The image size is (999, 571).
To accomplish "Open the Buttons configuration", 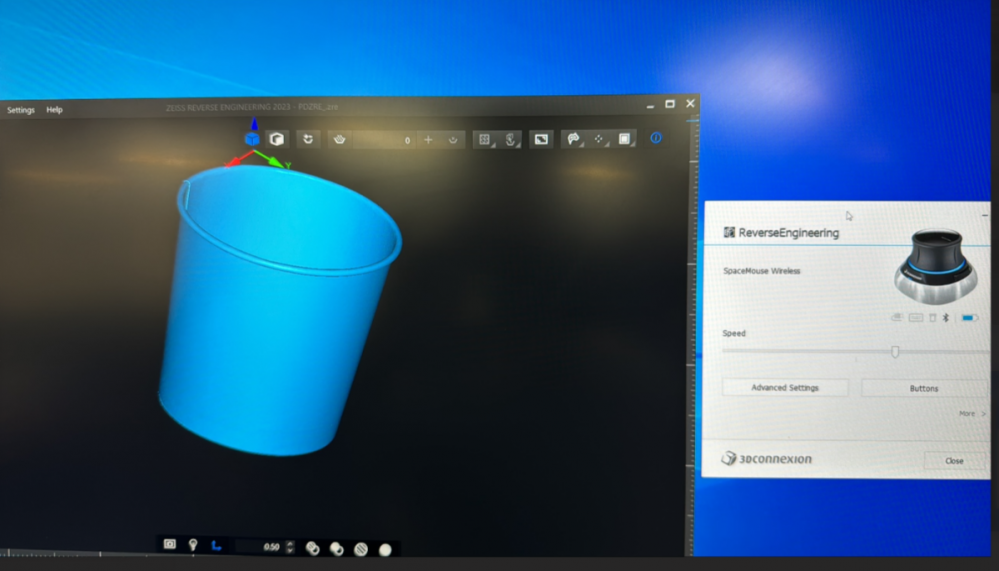I will tap(923, 388).
